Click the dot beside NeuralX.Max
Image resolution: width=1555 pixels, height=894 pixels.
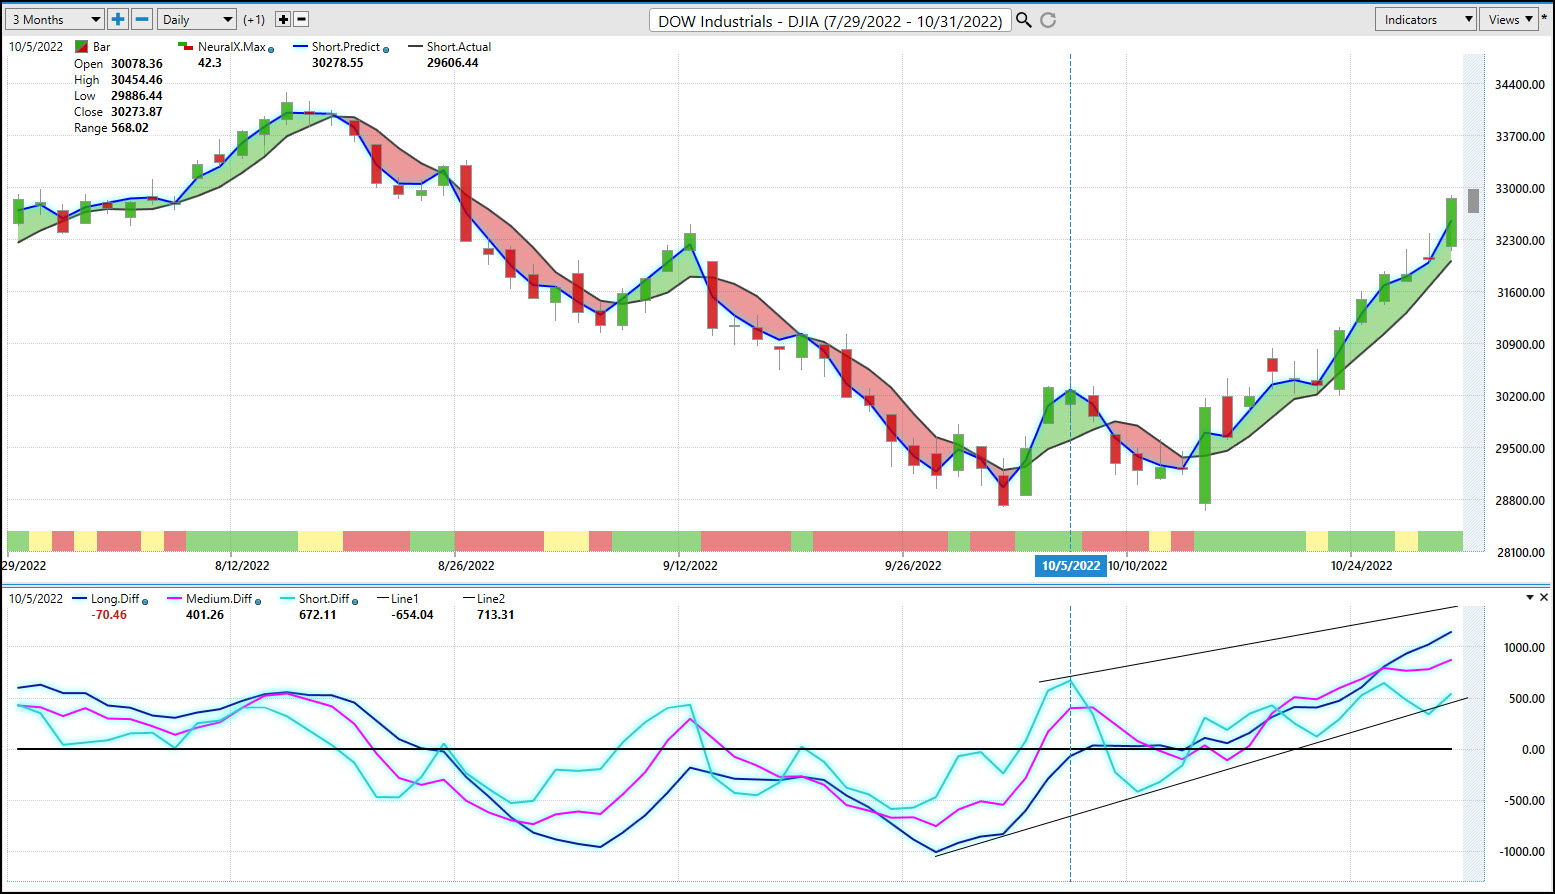coord(271,49)
